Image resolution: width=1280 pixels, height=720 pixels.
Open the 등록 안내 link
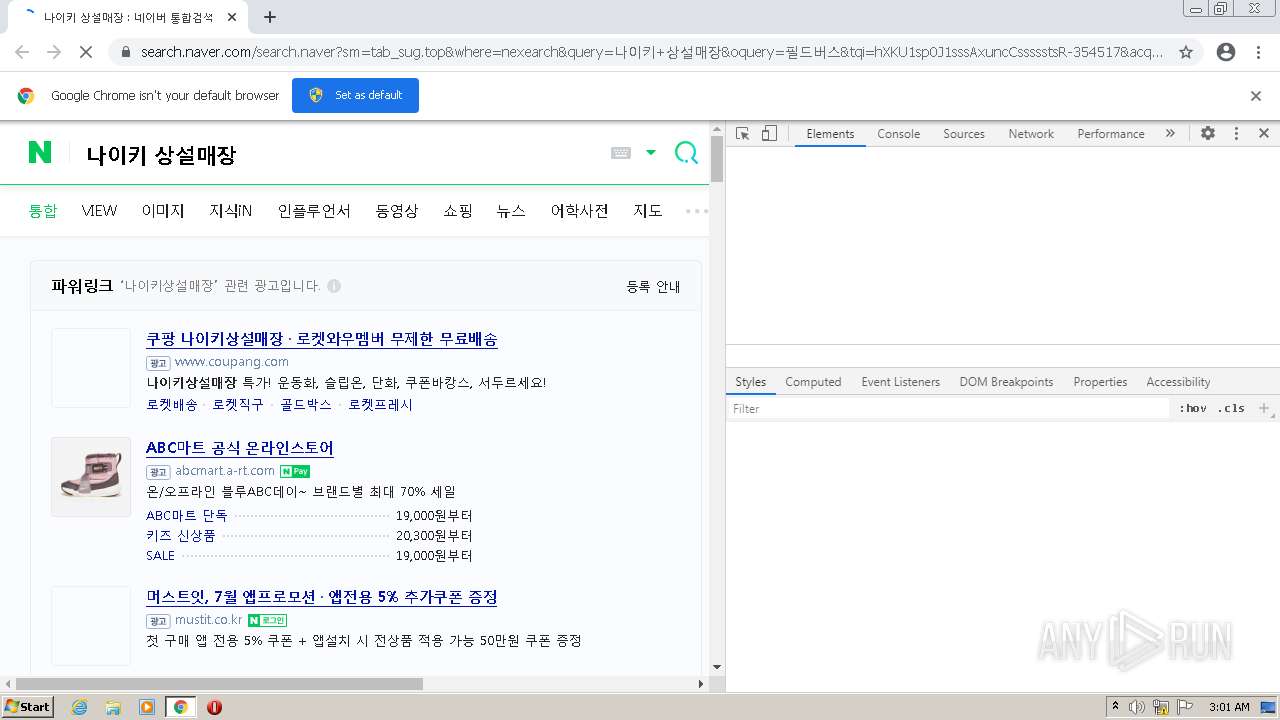click(x=653, y=287)
